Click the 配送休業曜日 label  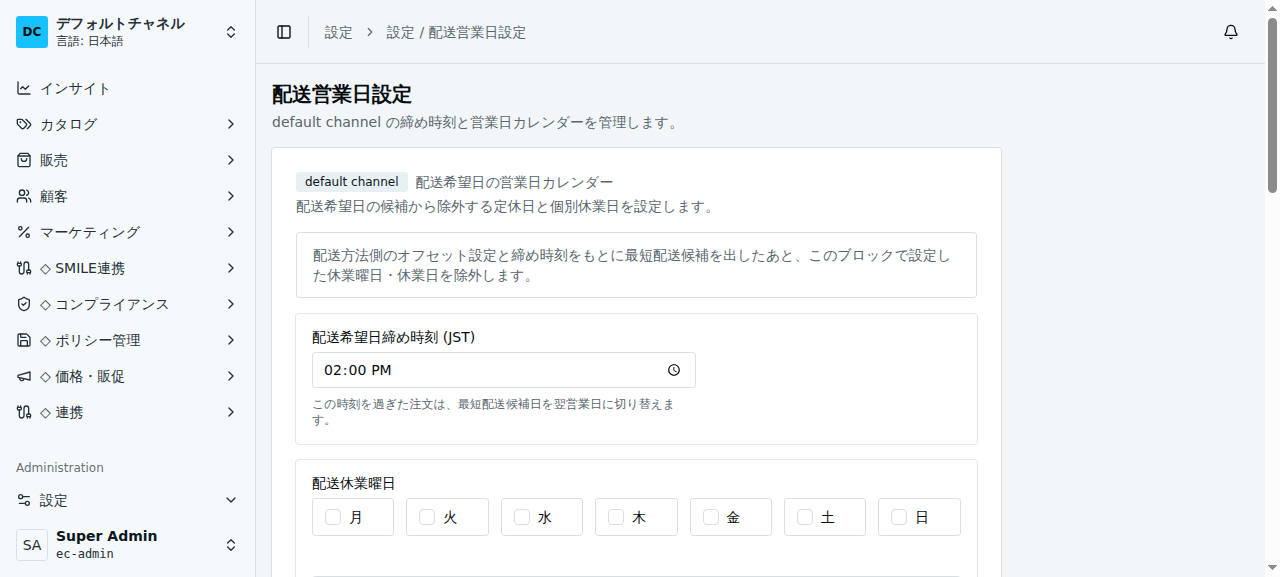[x=354, y=483]
